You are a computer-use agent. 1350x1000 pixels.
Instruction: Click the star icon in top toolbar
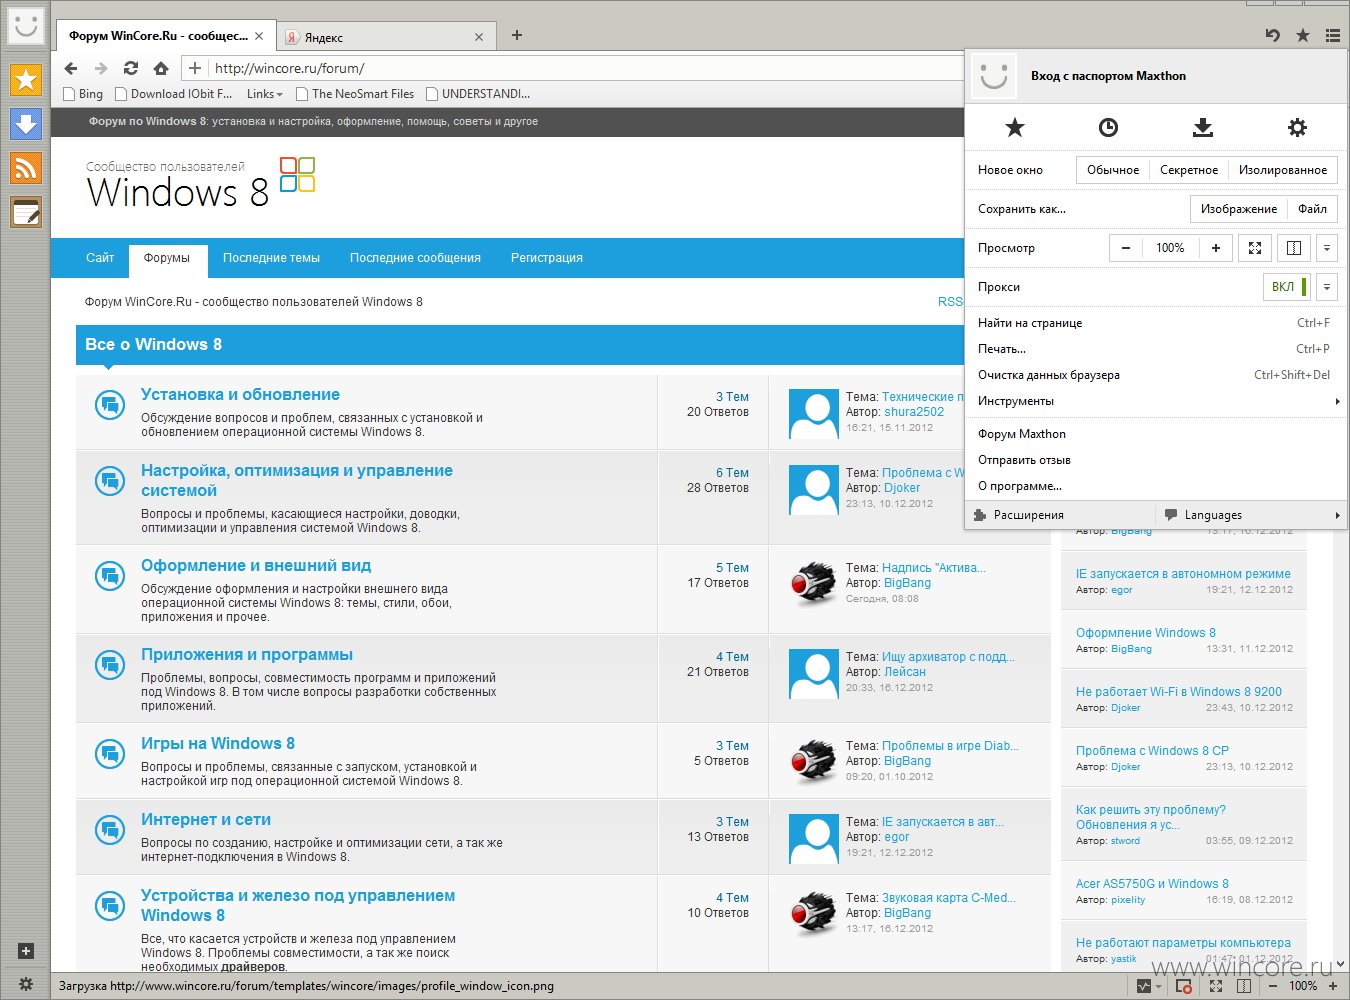(x=1303, y=35)
